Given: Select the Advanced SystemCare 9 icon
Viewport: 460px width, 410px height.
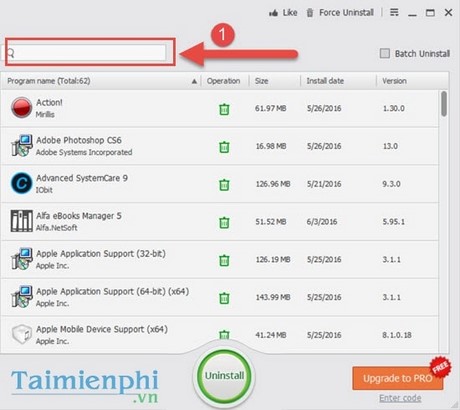Looking at the screenshot, I should [21, 183].
